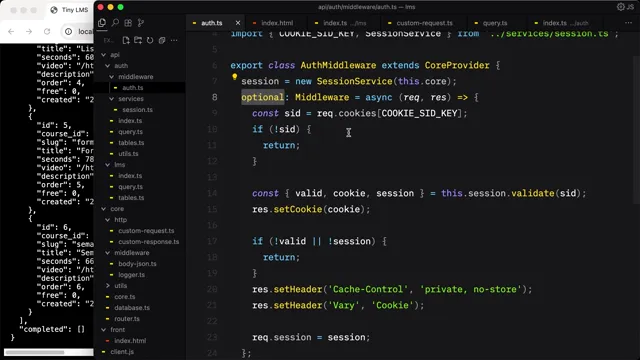Open utils.ts in auth folder
The image size is (640, 360).
click(x=128, y=154)
